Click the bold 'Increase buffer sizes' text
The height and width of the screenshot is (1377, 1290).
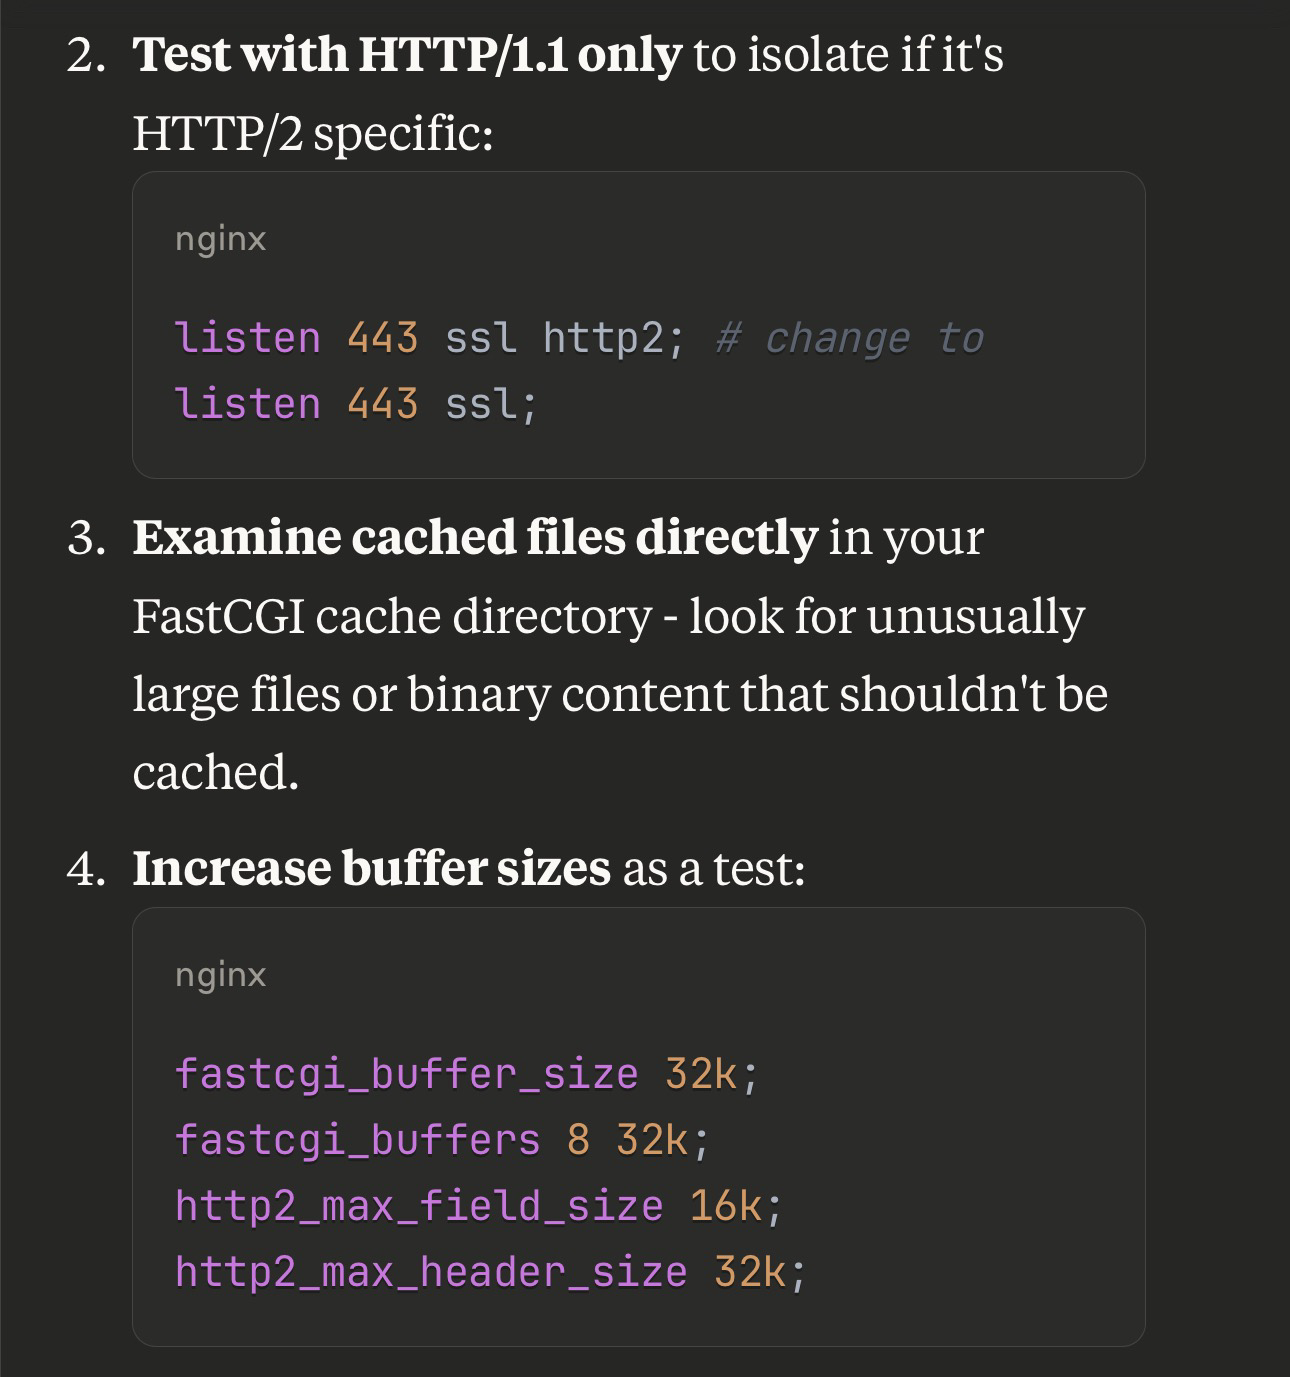point(371,868)
